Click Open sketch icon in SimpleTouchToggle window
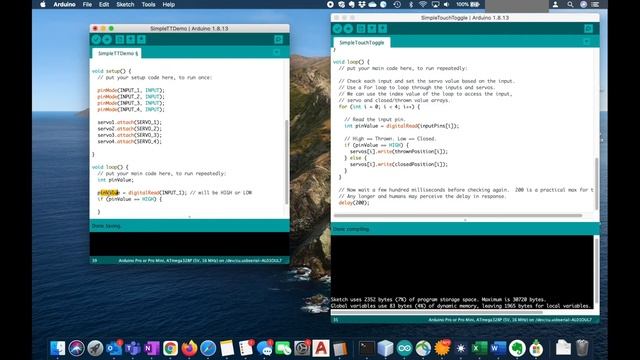Image resolution: width=640 pixels, height=360 pixels. point(372,29)
